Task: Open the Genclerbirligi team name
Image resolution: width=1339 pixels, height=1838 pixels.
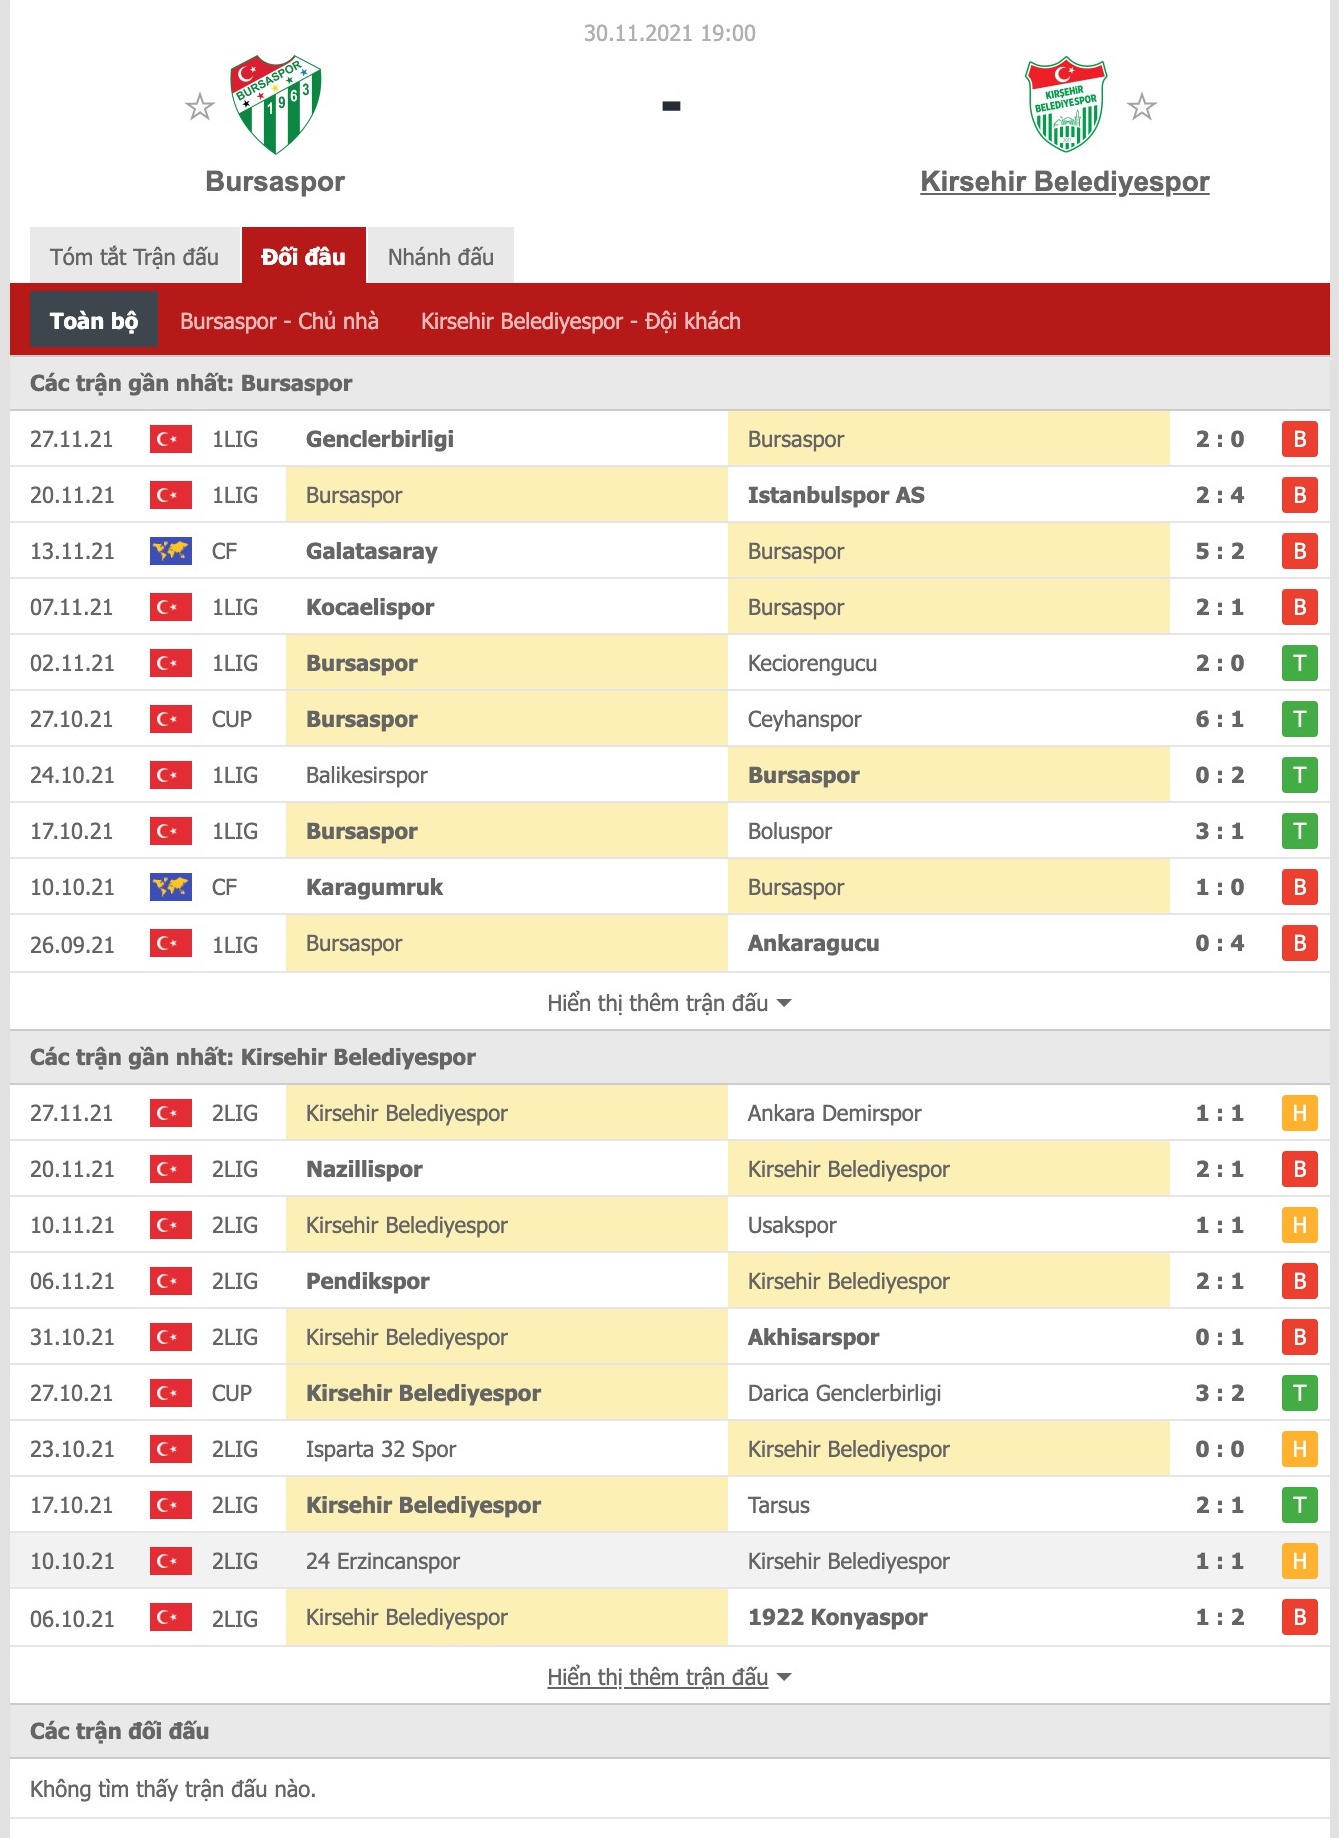Action: point(380,439)
